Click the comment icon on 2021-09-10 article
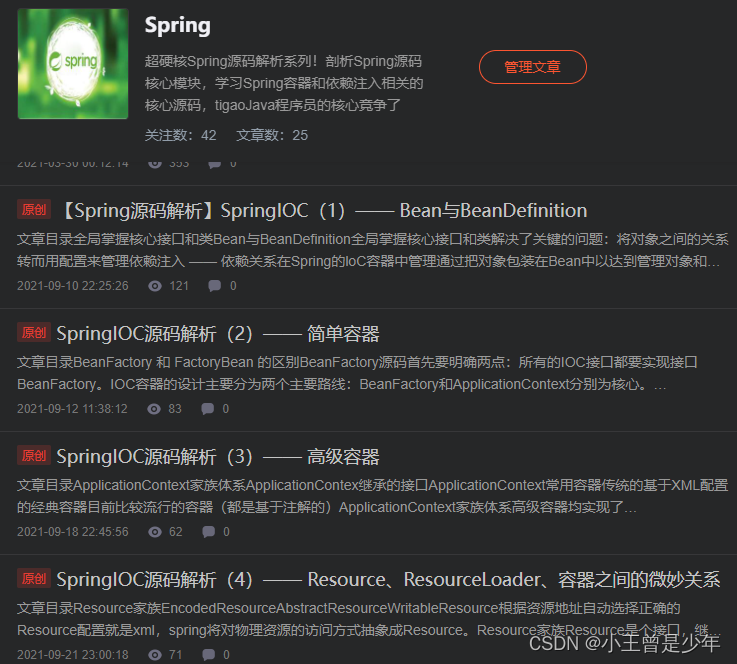This screenshot has width=737, height=664. pyautogui.click(x=215, y=286)
